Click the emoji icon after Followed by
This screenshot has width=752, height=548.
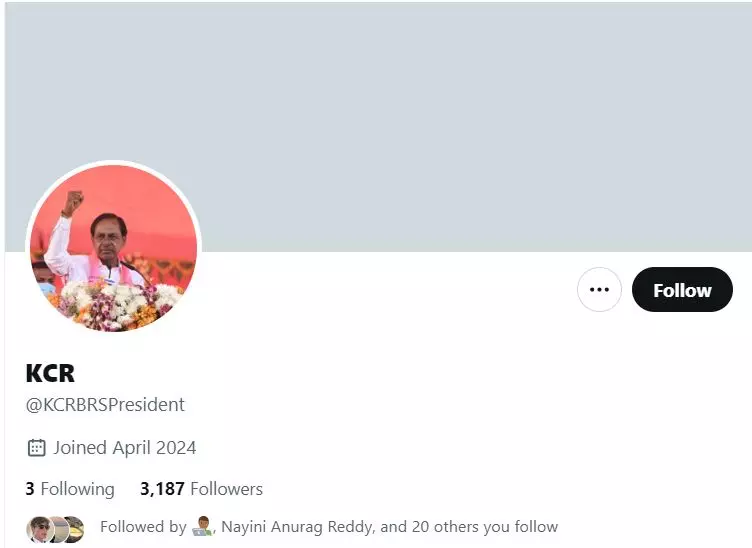(x=202, y=526)
